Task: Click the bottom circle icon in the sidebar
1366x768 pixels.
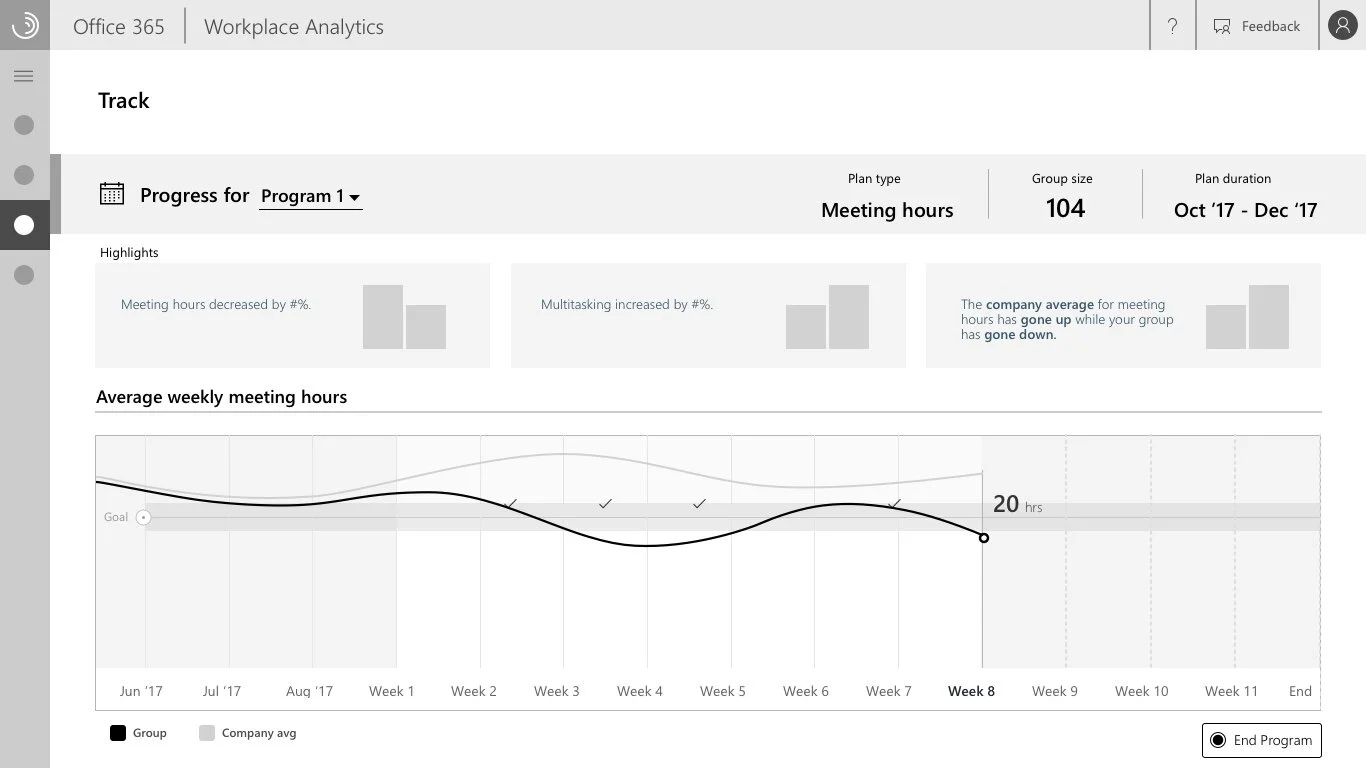Action: [x=24, y=275]
